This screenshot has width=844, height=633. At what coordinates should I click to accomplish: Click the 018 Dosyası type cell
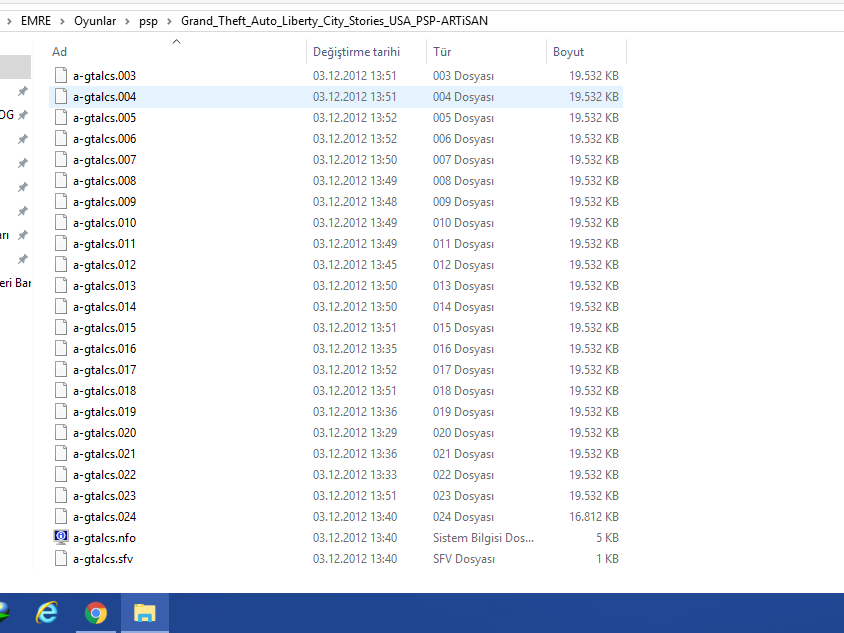click(463, 391)
